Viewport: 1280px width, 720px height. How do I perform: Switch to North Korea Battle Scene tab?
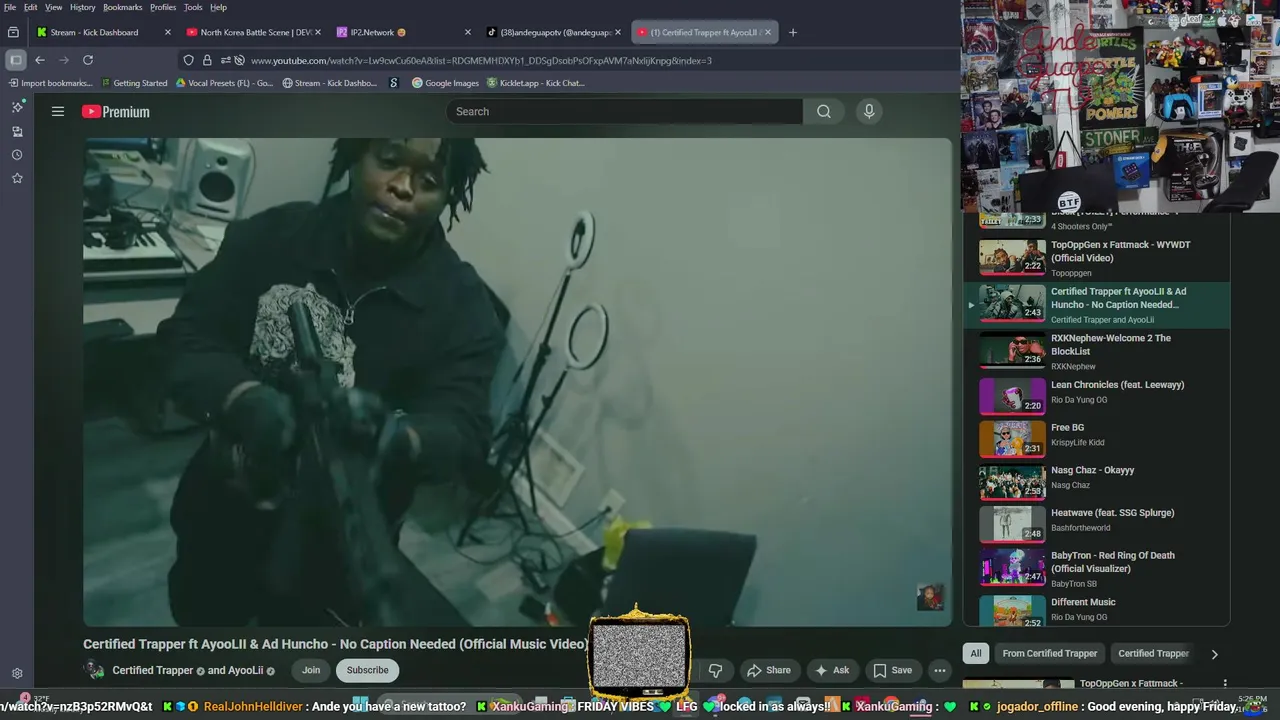(x=252, y=32)
